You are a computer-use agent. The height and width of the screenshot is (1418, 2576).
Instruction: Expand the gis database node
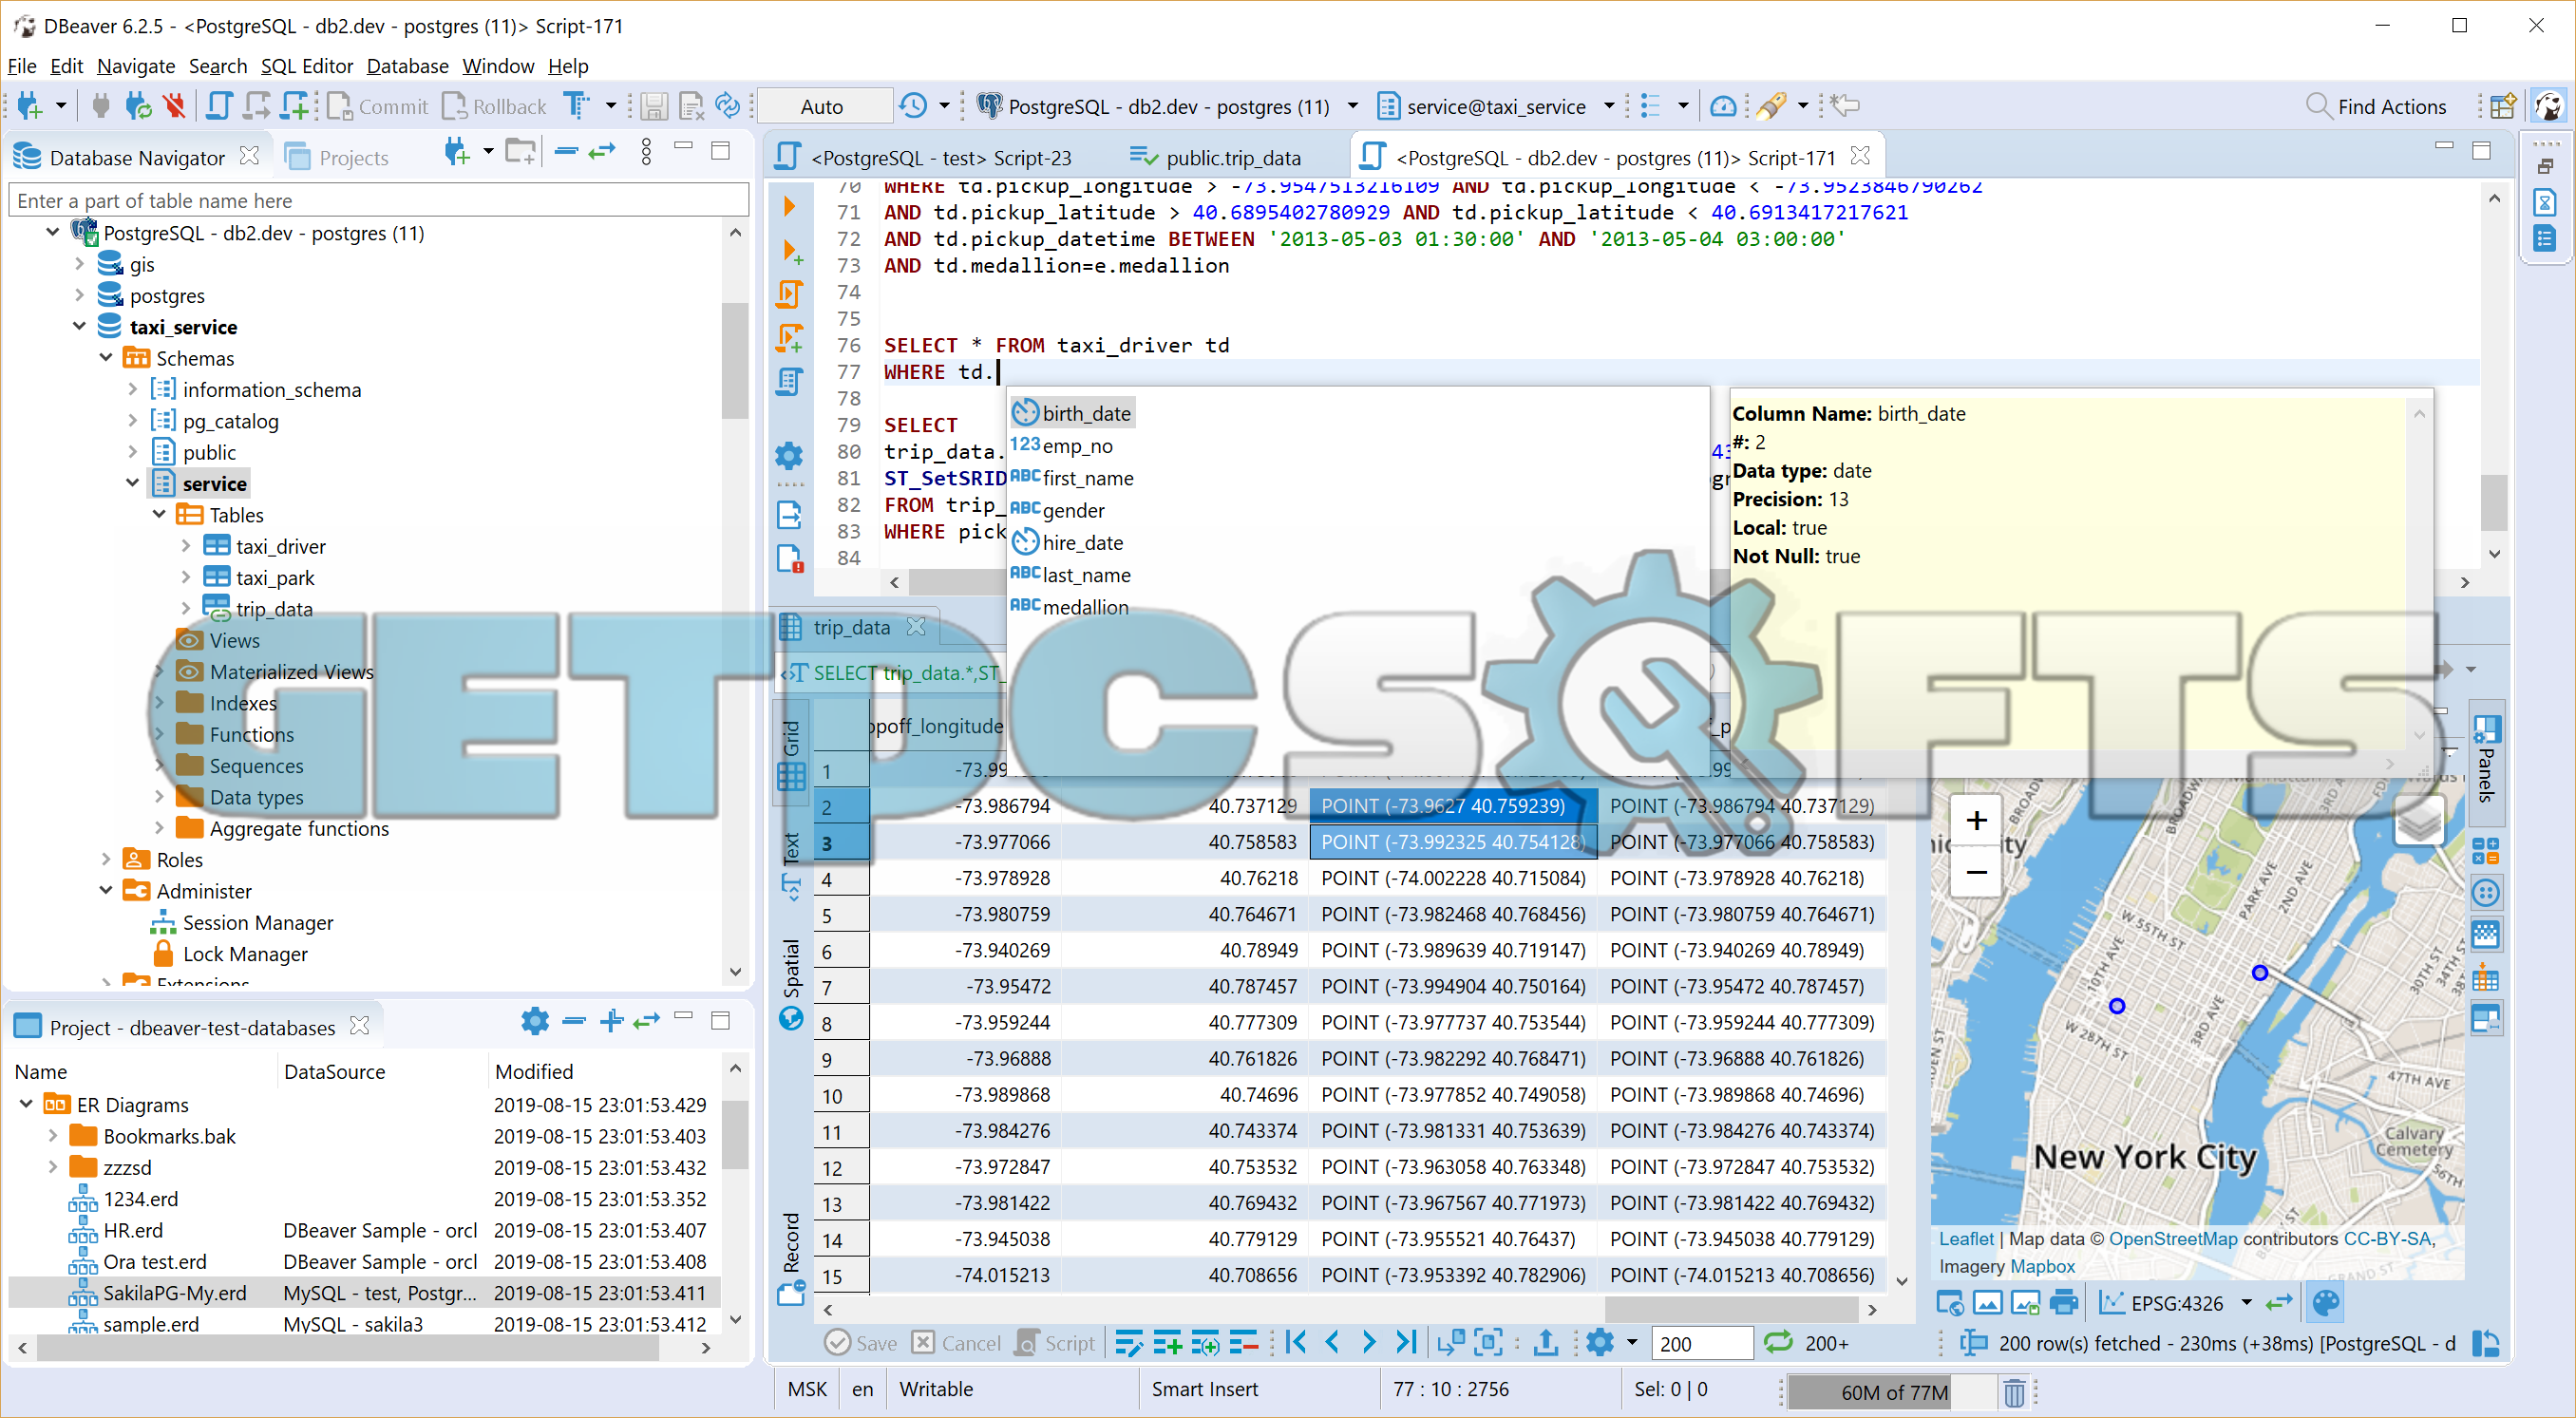(x=80, y=264)
